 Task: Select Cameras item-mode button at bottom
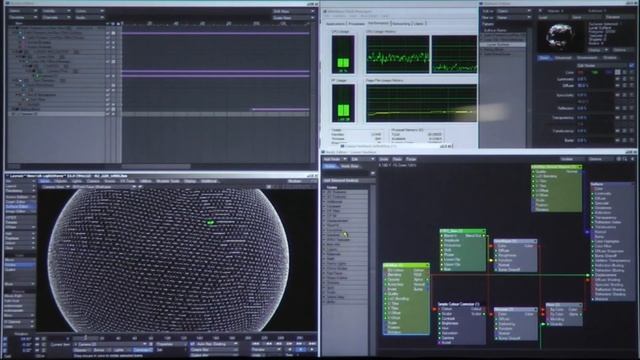pyautogui.click(x=142, y=350)
